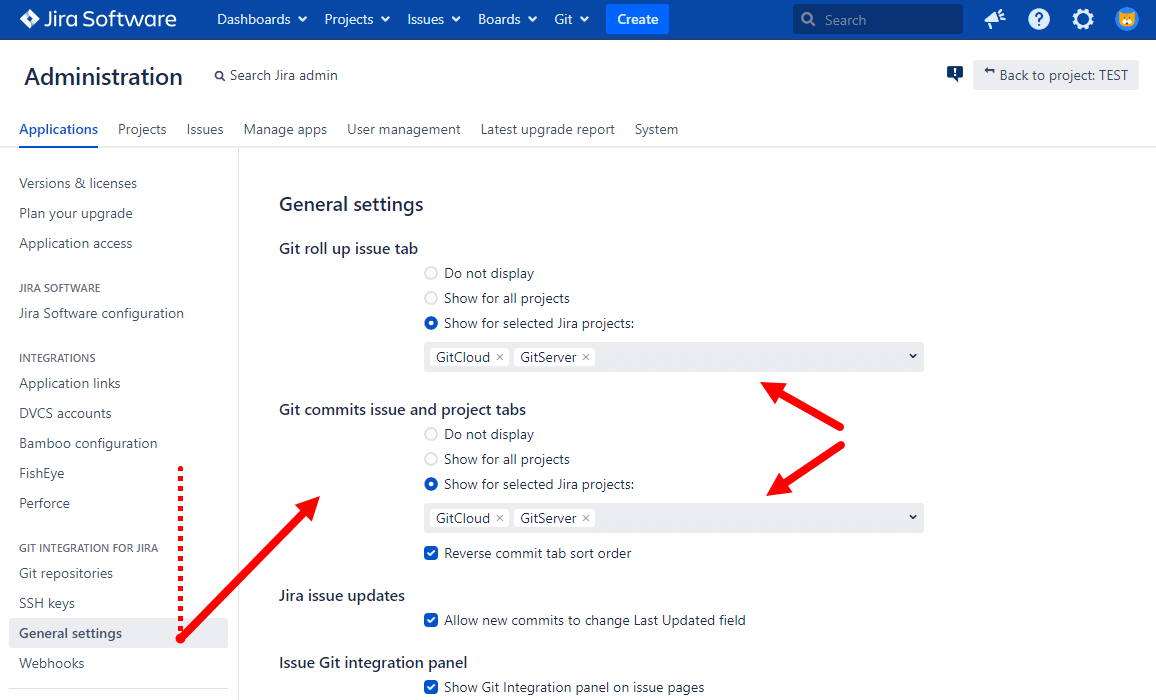Open Jira Software configuration
Screen dimensions: 1156x700
pyautogui.click(x=102, y=313)
